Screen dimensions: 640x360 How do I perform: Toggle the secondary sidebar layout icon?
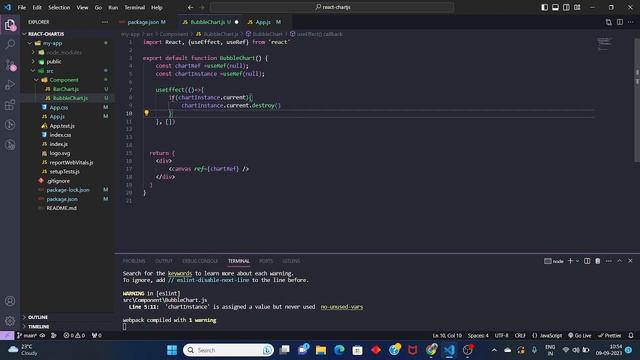click(x=566, y=7)
